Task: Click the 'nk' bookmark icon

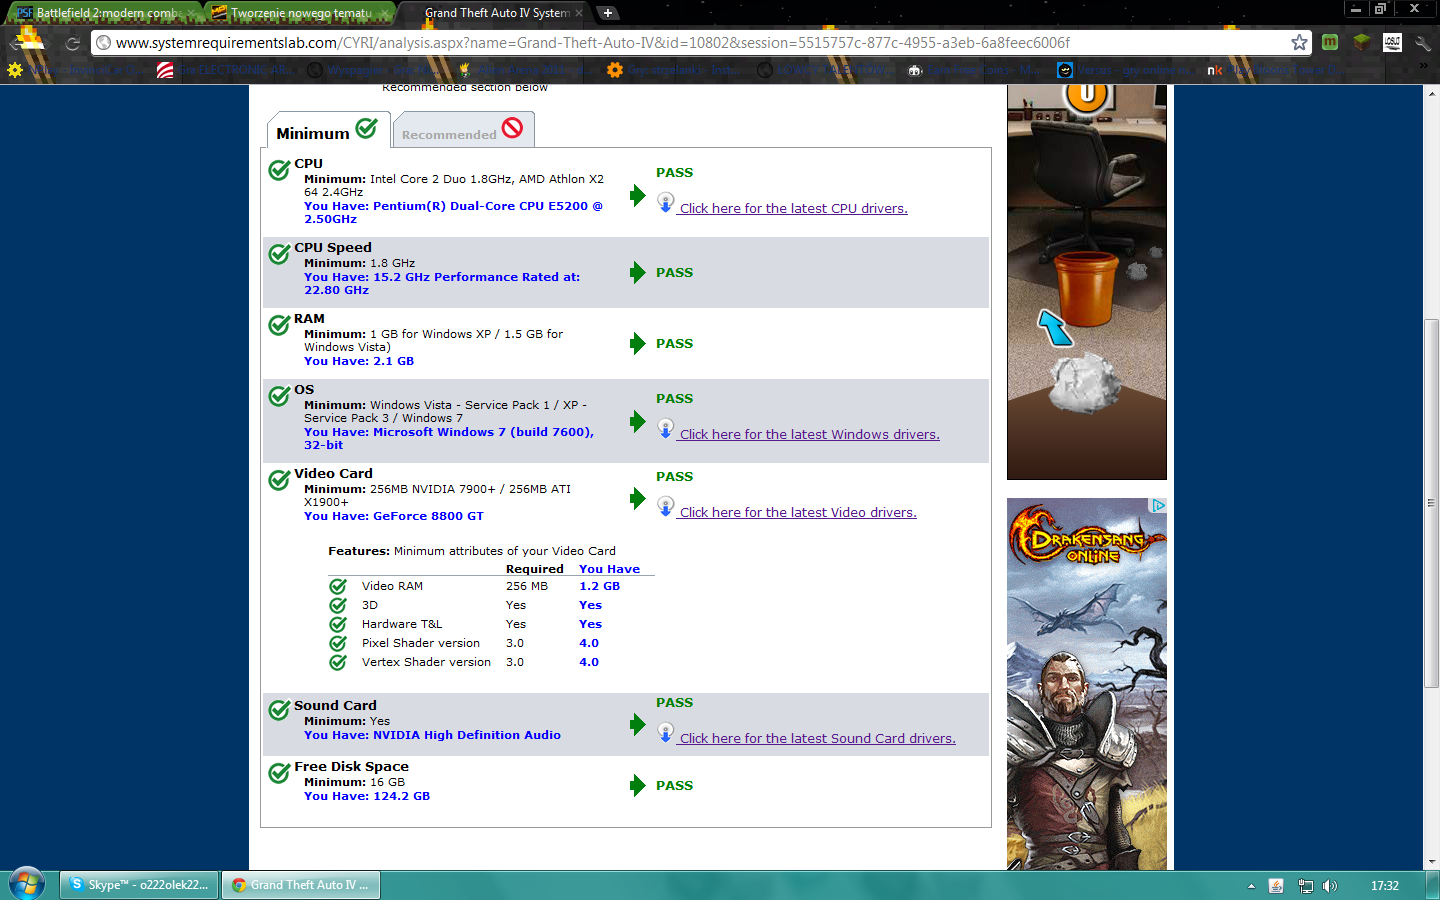Action: [x=1215, y=70]
